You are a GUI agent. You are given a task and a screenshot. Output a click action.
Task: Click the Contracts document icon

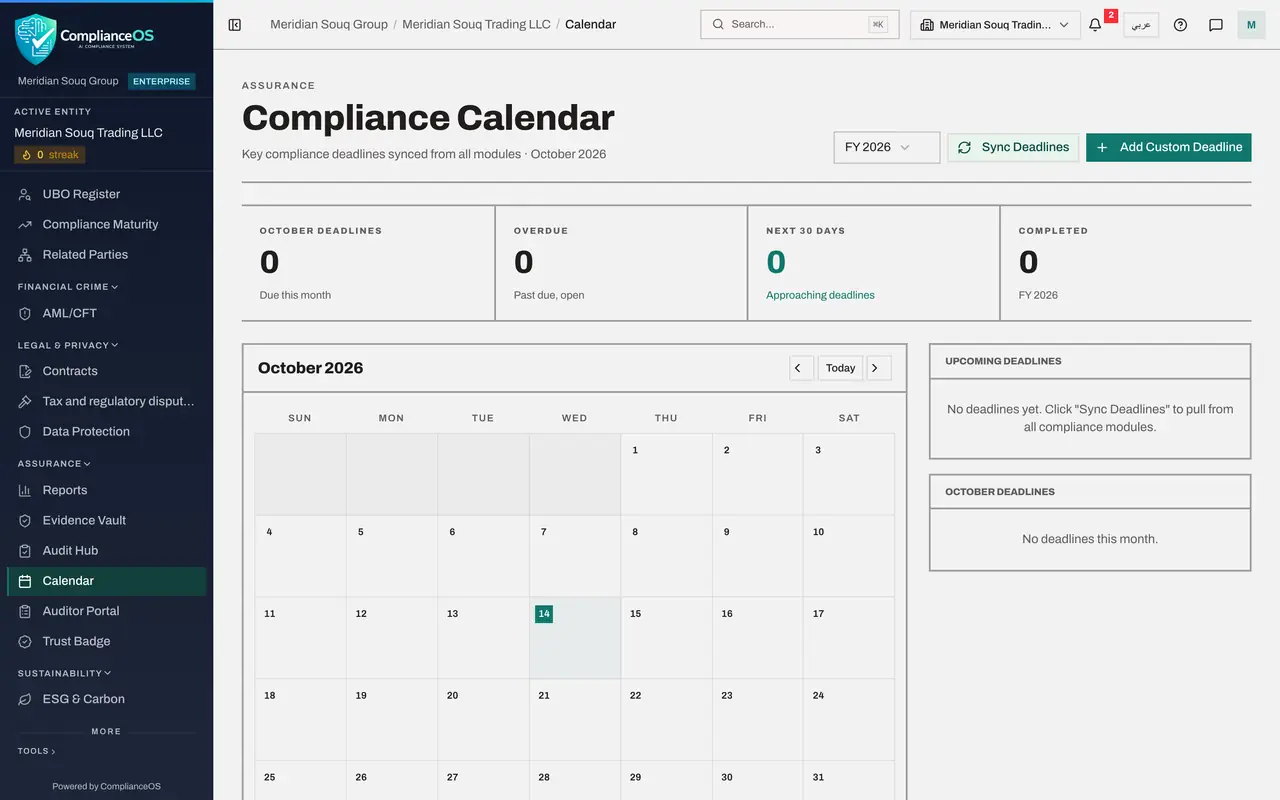tap(25, 371)
